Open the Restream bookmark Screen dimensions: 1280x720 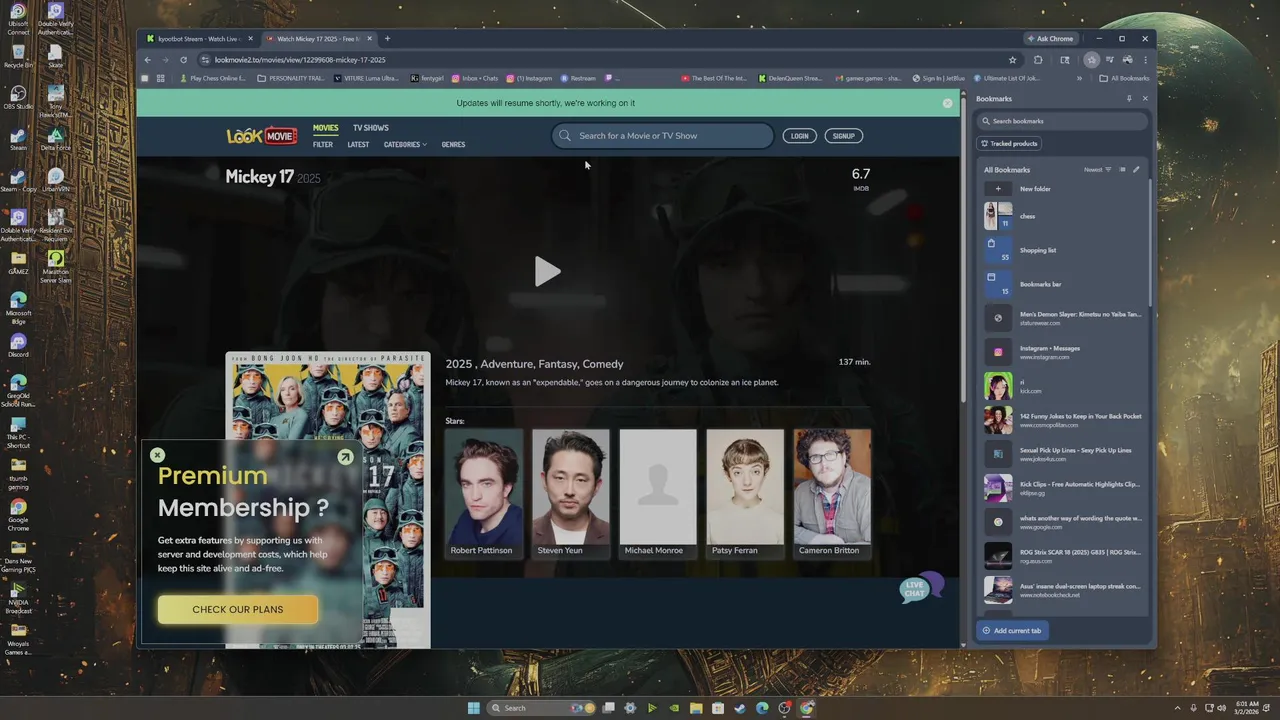point(578,78)
